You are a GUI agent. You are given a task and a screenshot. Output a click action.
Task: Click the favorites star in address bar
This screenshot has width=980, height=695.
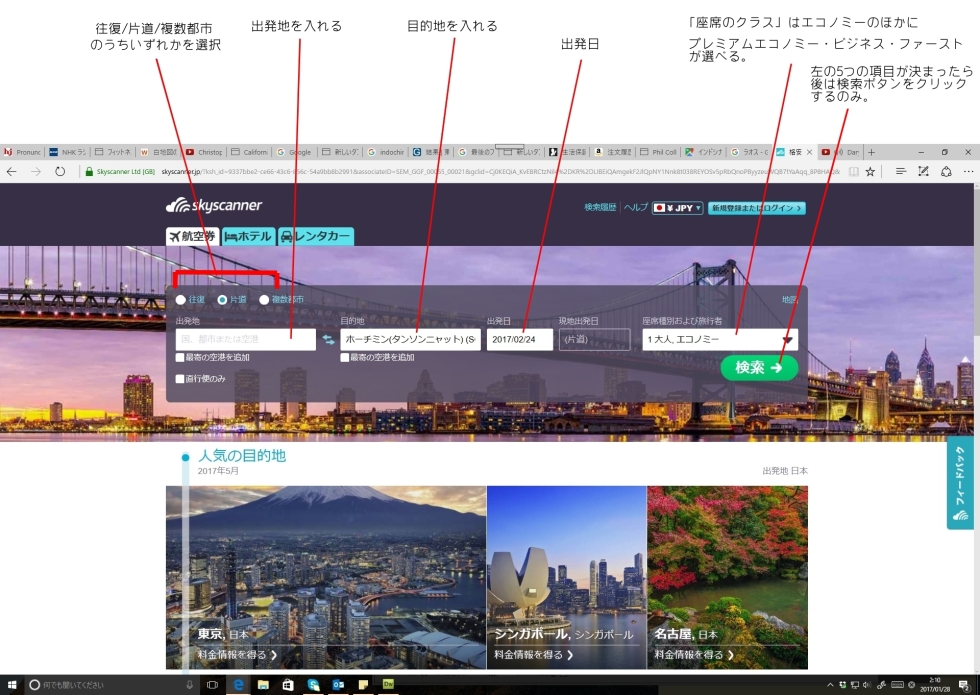click(x=870, y=172)
